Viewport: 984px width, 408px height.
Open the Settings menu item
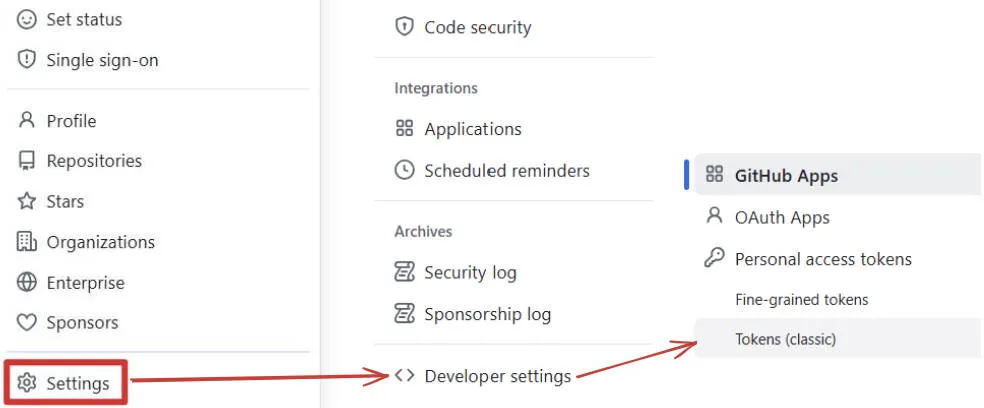click(77, 383)
